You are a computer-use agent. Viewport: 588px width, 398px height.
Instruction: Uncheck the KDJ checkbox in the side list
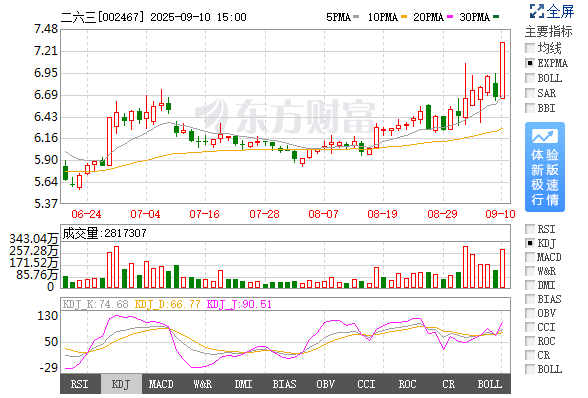tap(530, 243)
